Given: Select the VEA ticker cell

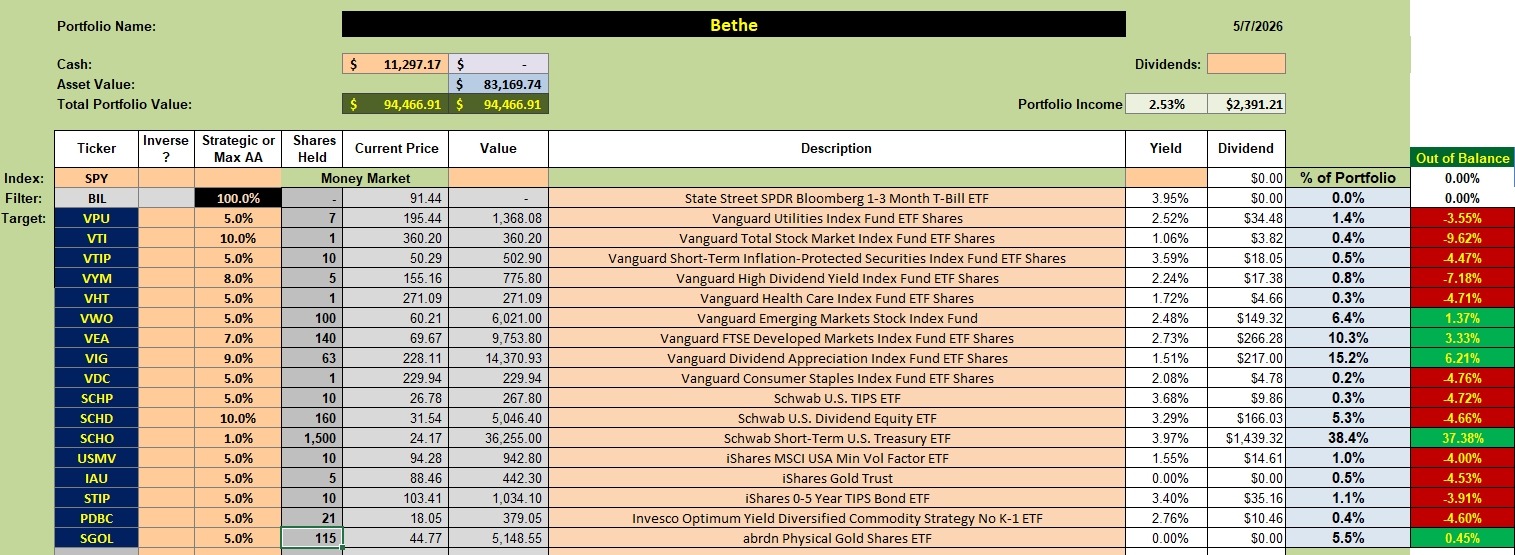Looking at the screenshot, I should pos(97,338).
